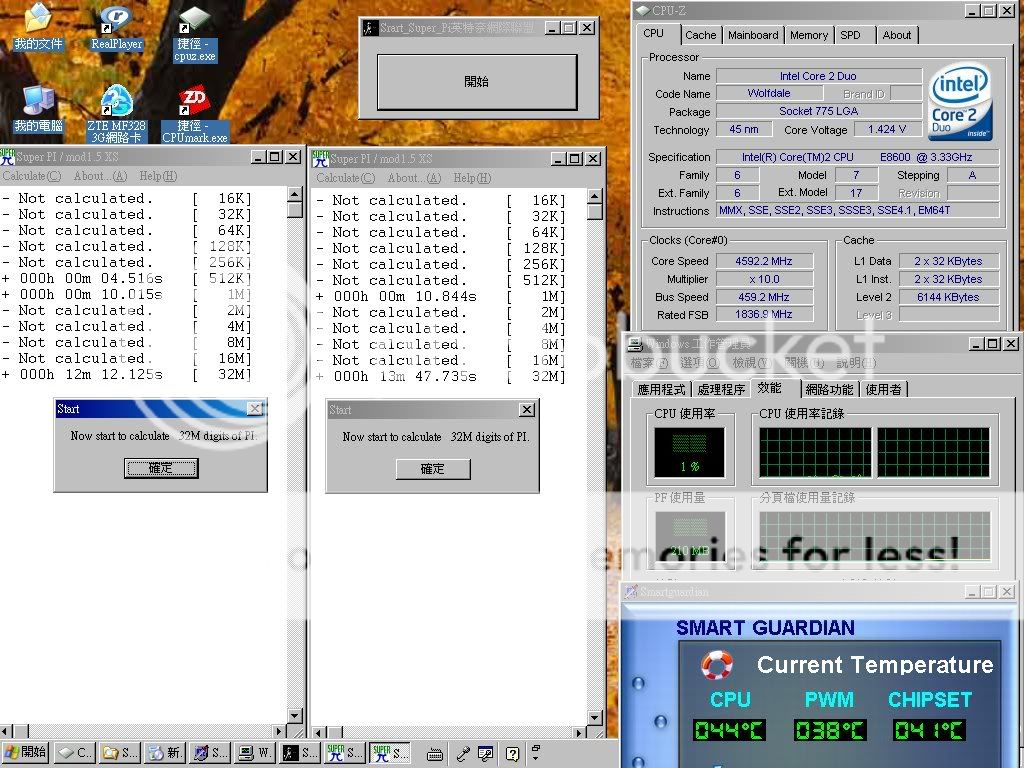Switch to the Memory tab in CPU-Z
Image resolution: width=1024 pixels, height=768 pixels.
coord(808,35)
